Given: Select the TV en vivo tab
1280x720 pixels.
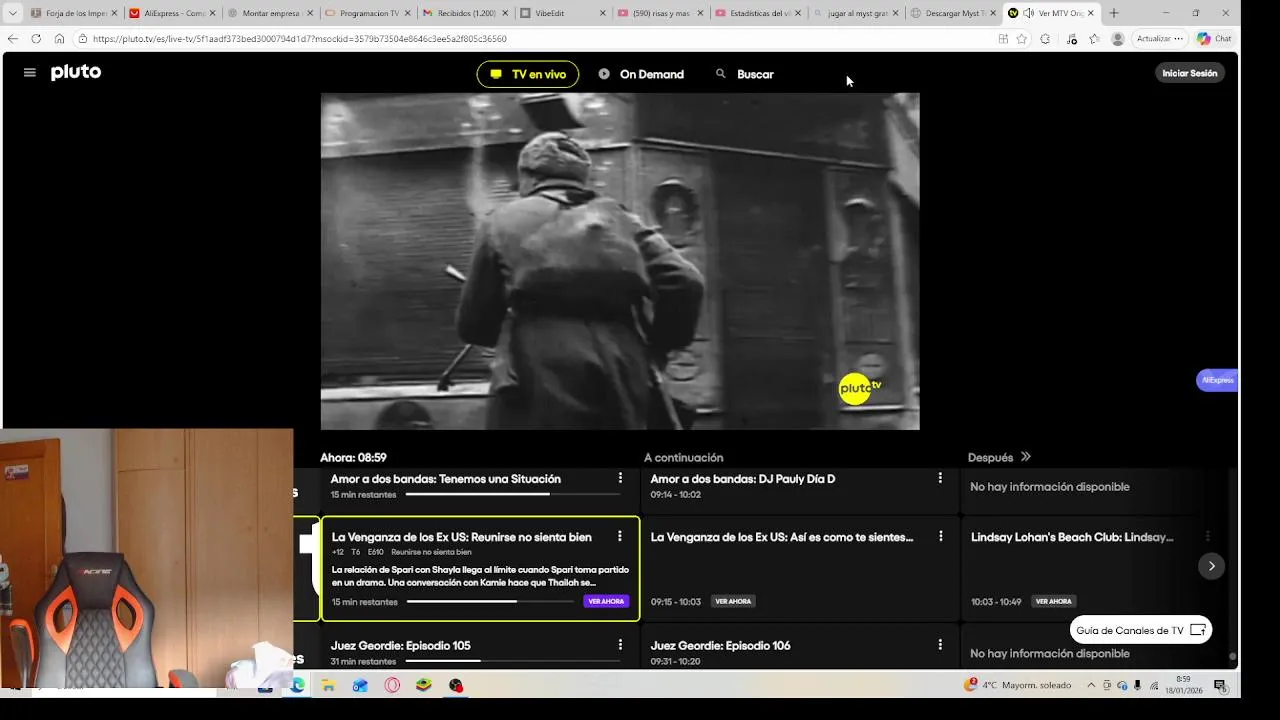Looking at the screenshot, I should point(528,74).
